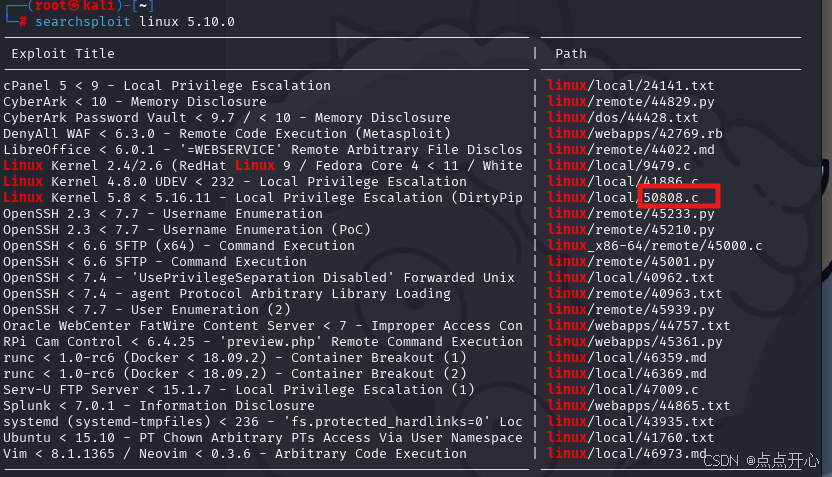Click path 'linux/local/50808.c'

pos(622,197)
